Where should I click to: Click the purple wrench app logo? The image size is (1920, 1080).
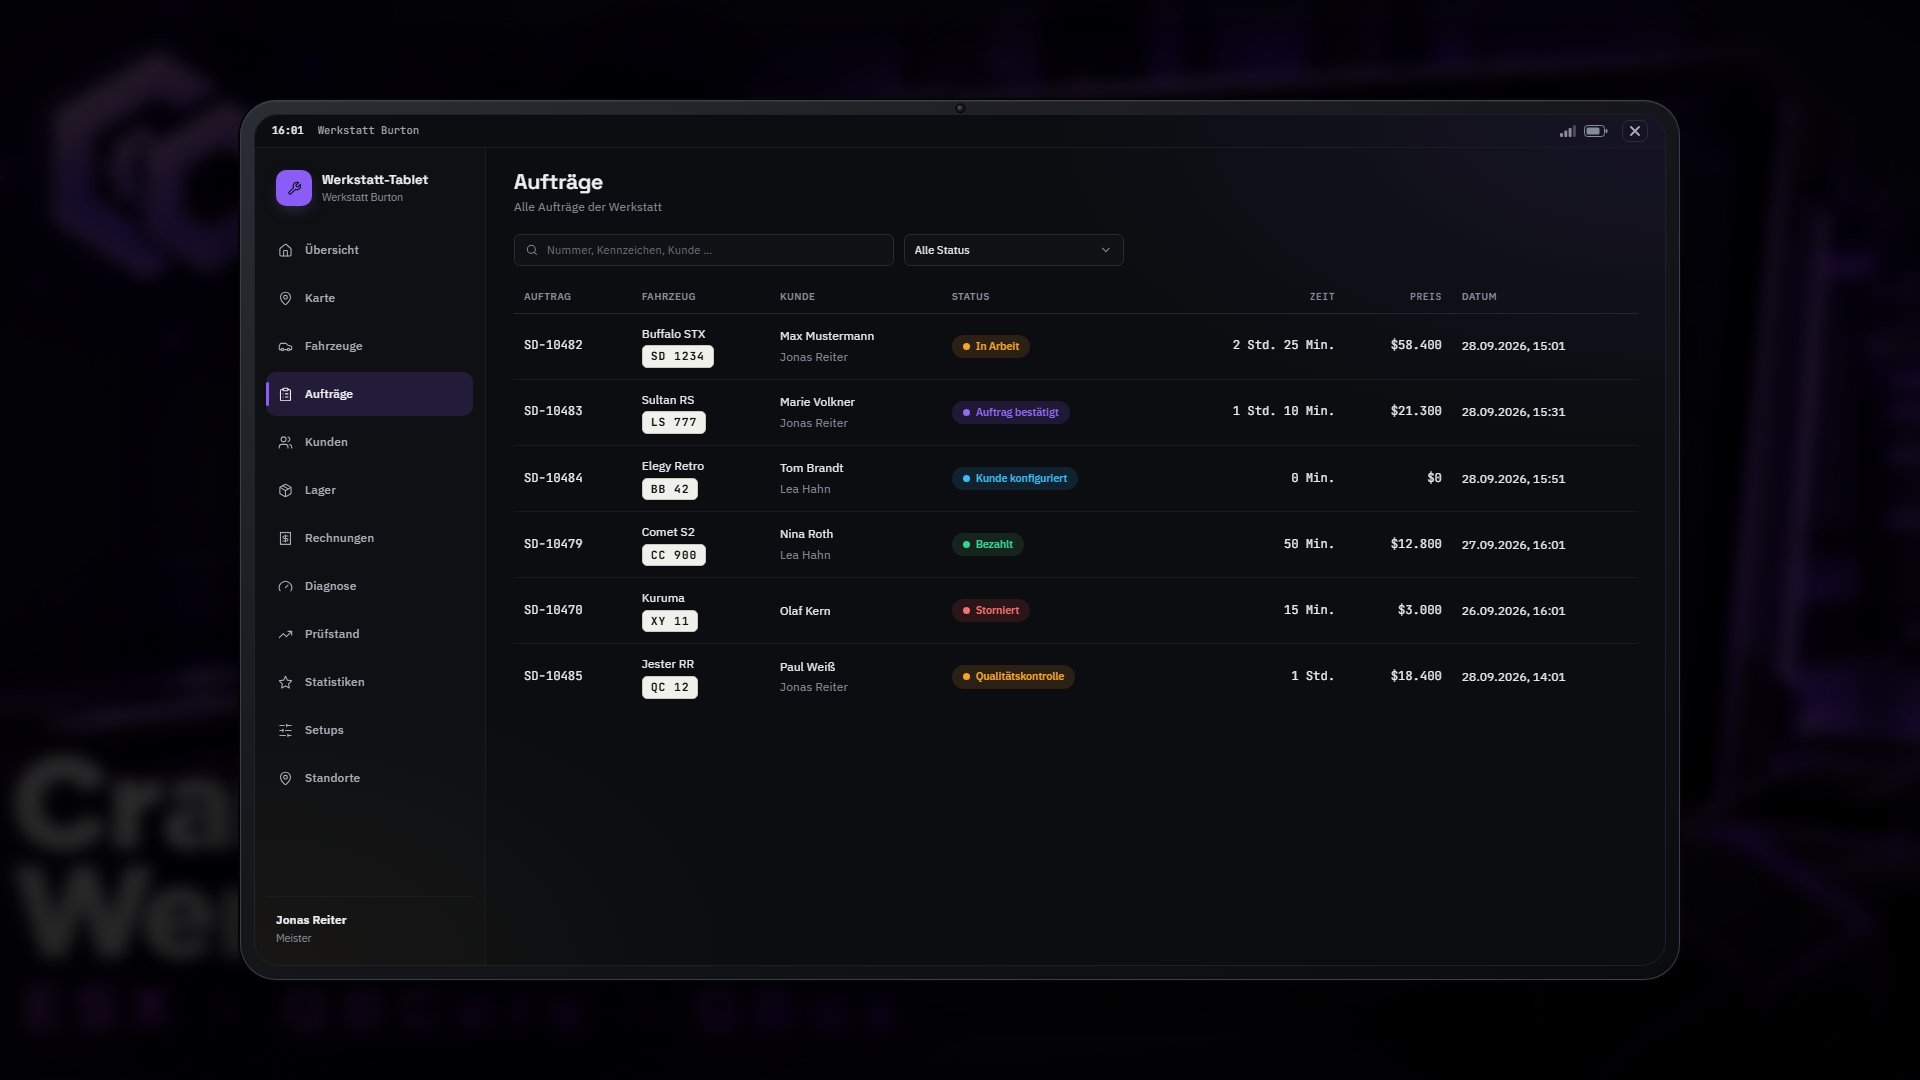294,188
